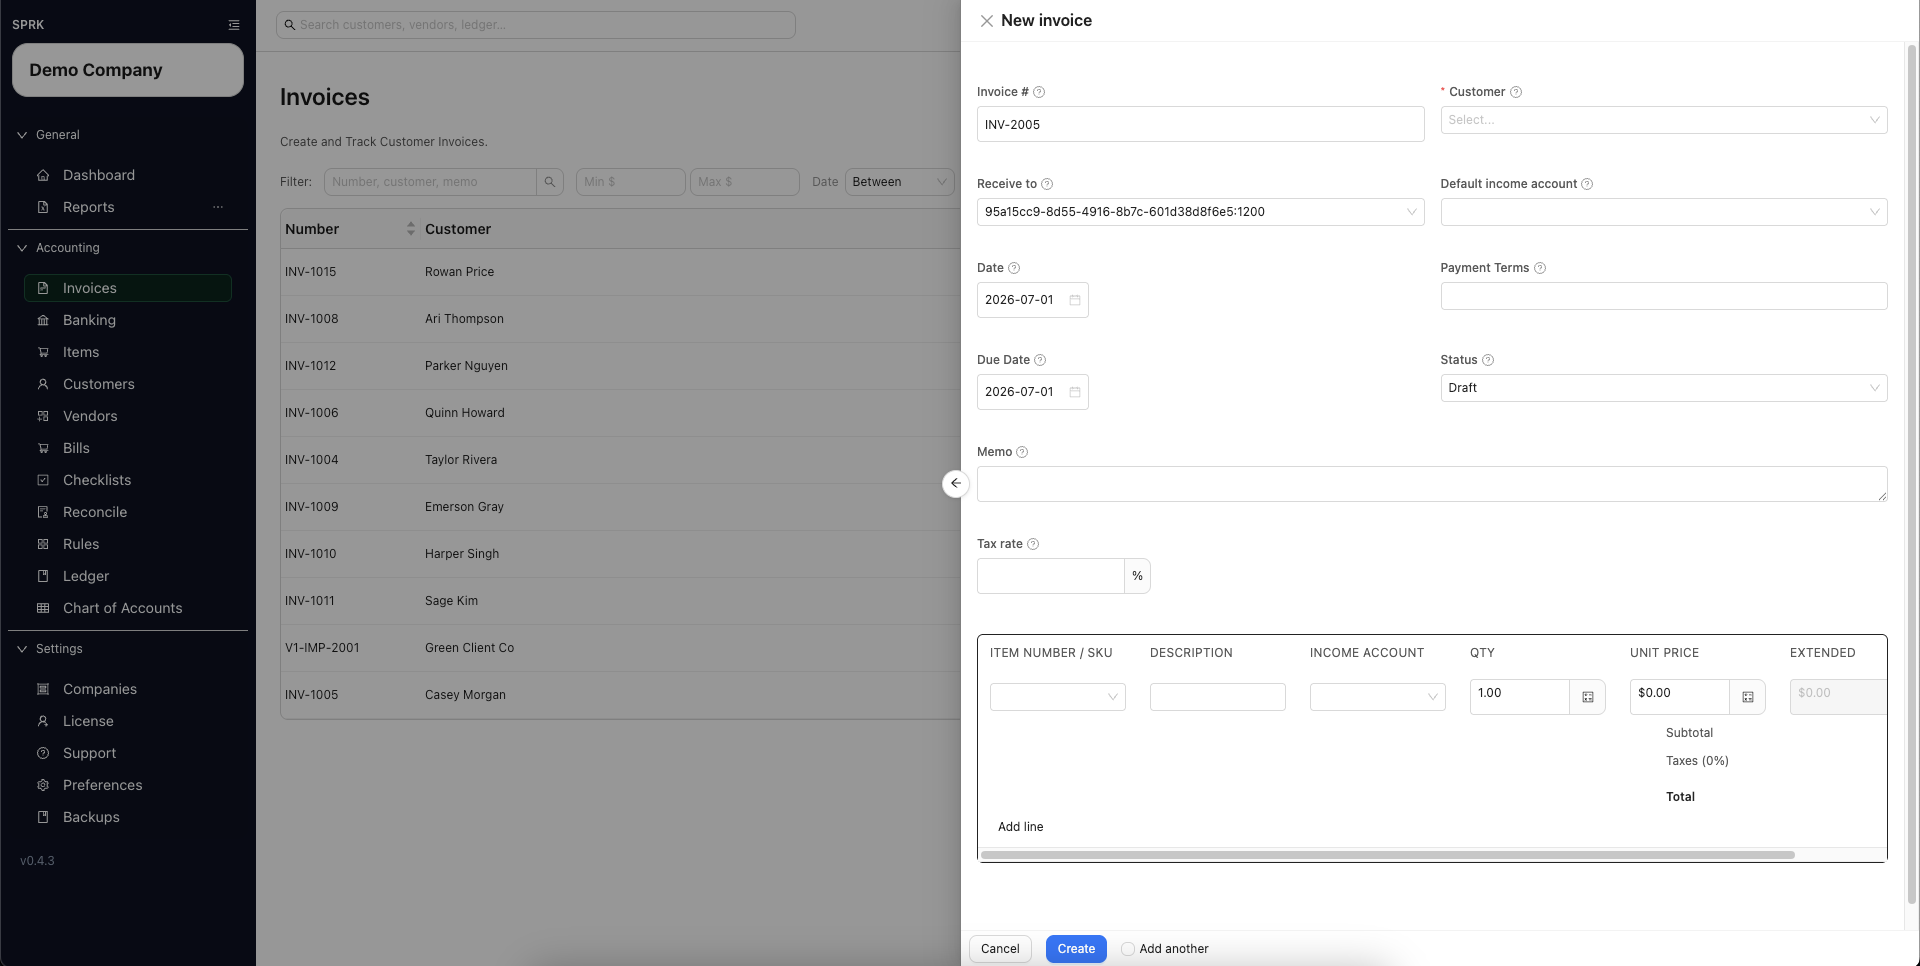Image resolution: width=1920 pixels, height=966 pixels.
Task: Toggle the Add another checkbox
Action: tap(1128, 949)
